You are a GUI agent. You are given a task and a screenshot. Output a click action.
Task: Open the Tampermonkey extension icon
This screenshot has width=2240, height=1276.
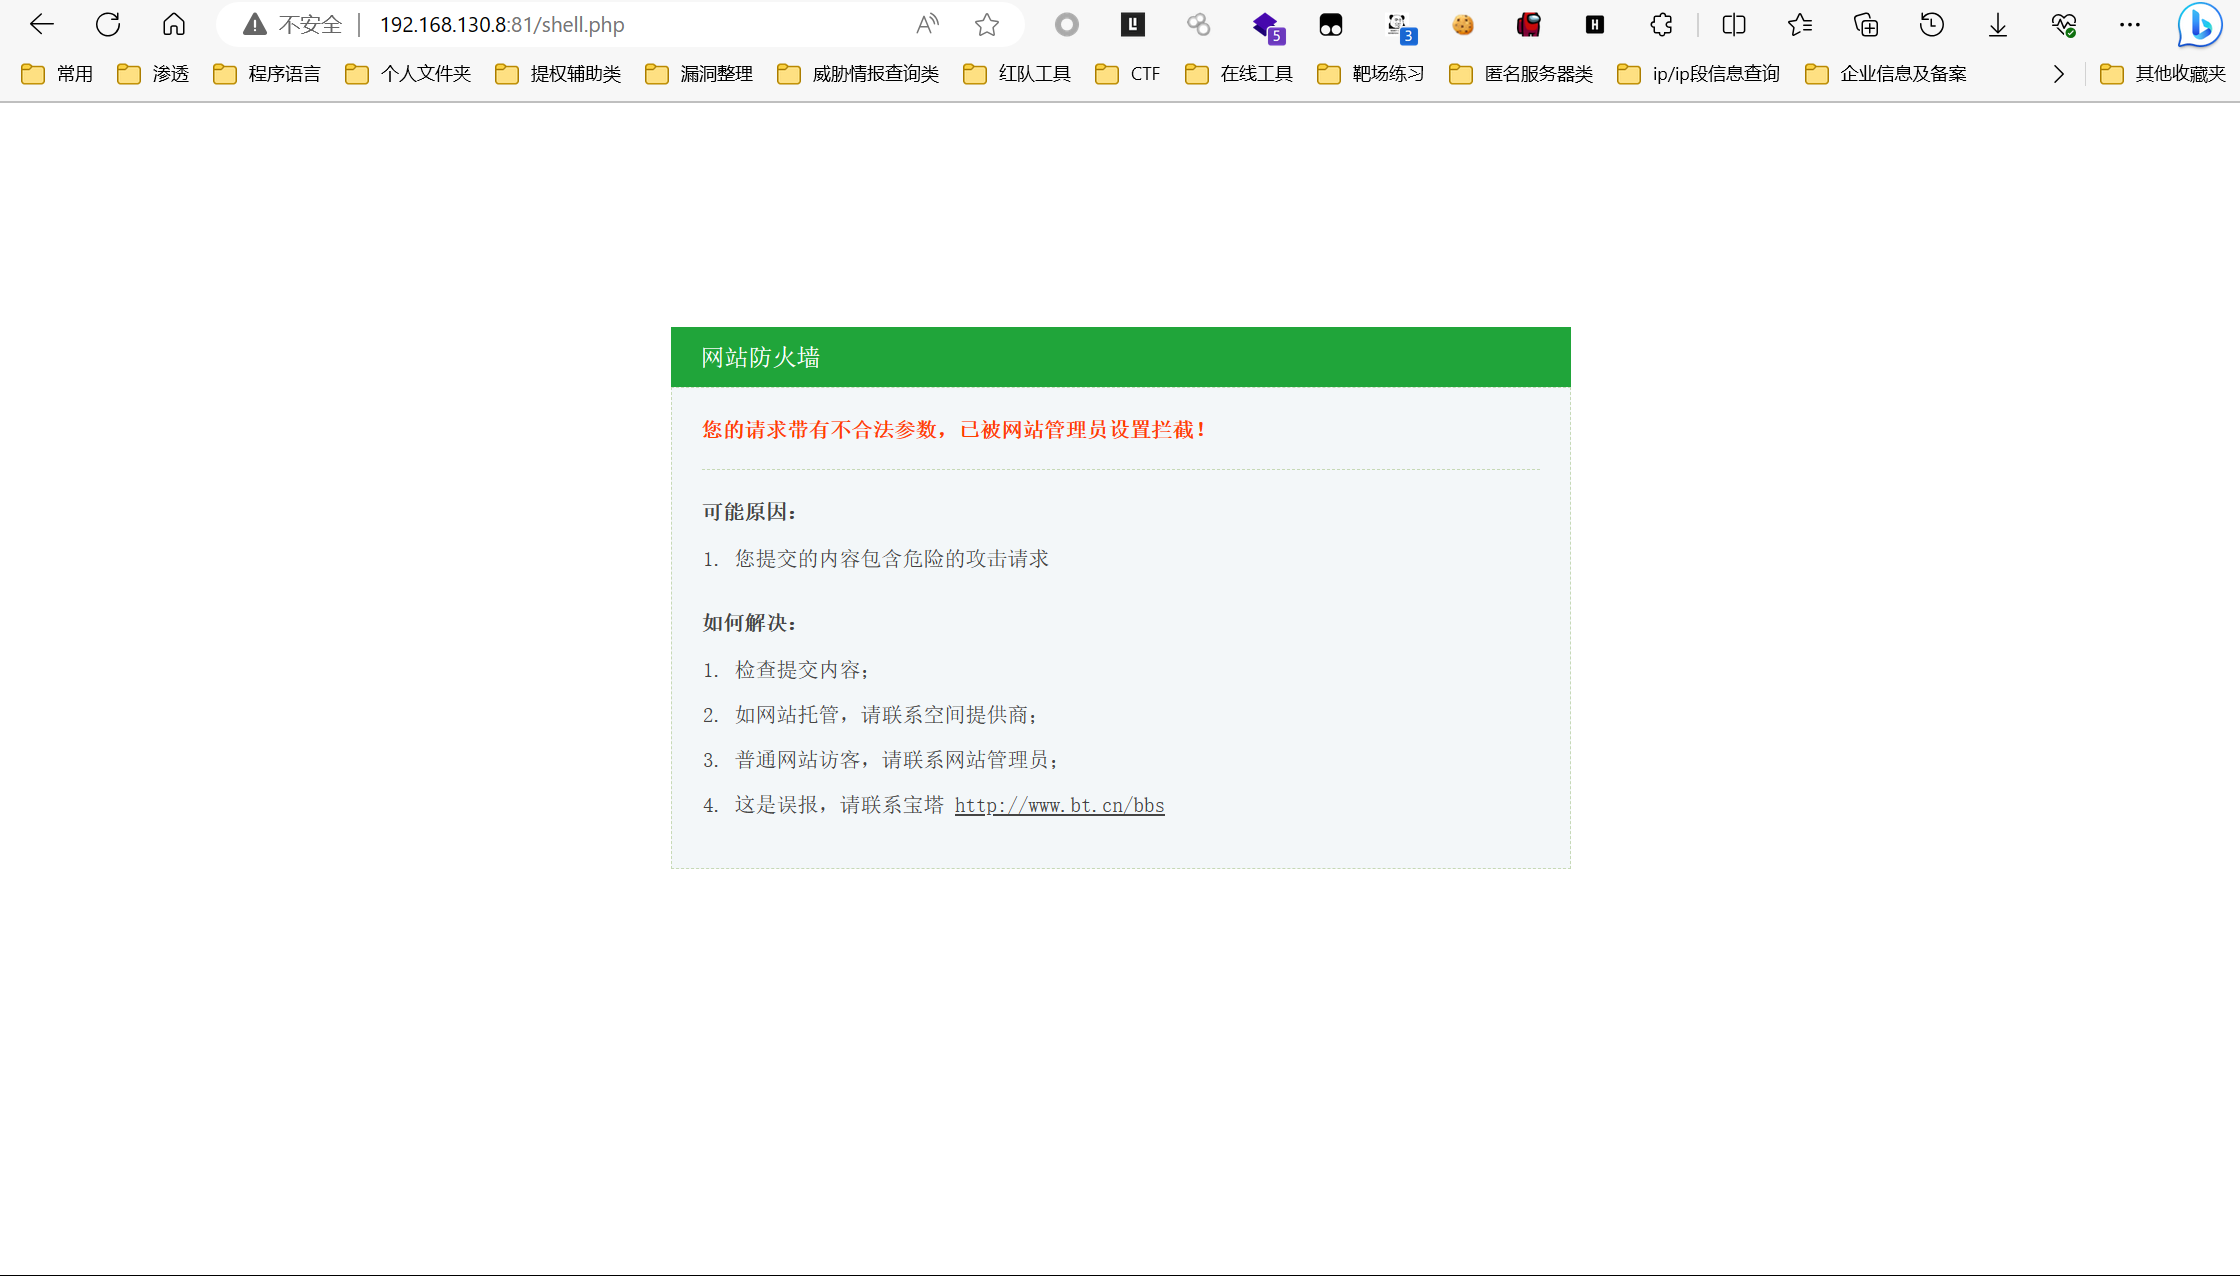point(1331,24)
